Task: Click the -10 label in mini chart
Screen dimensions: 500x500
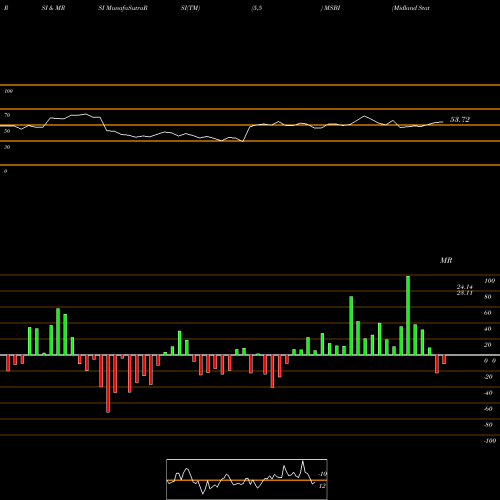Action: pos(323,474)
